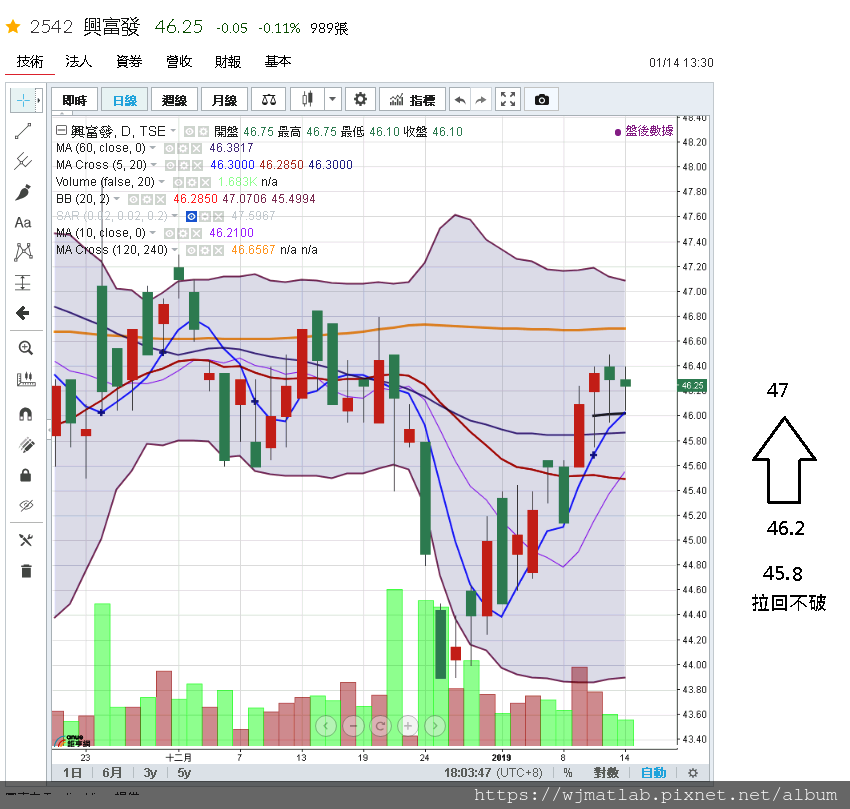Image resolution: width=850 pixels, height=809 pixels.
Task: Set the range to 5y
Action: tap(184, 773)
